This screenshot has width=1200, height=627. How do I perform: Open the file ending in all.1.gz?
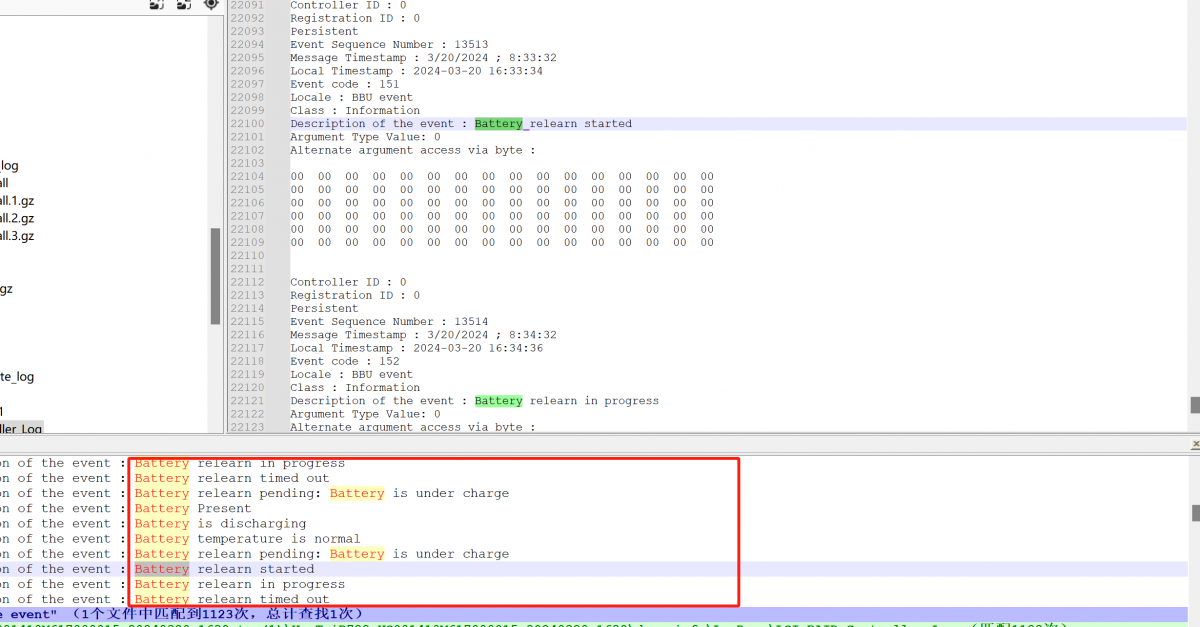17,200
